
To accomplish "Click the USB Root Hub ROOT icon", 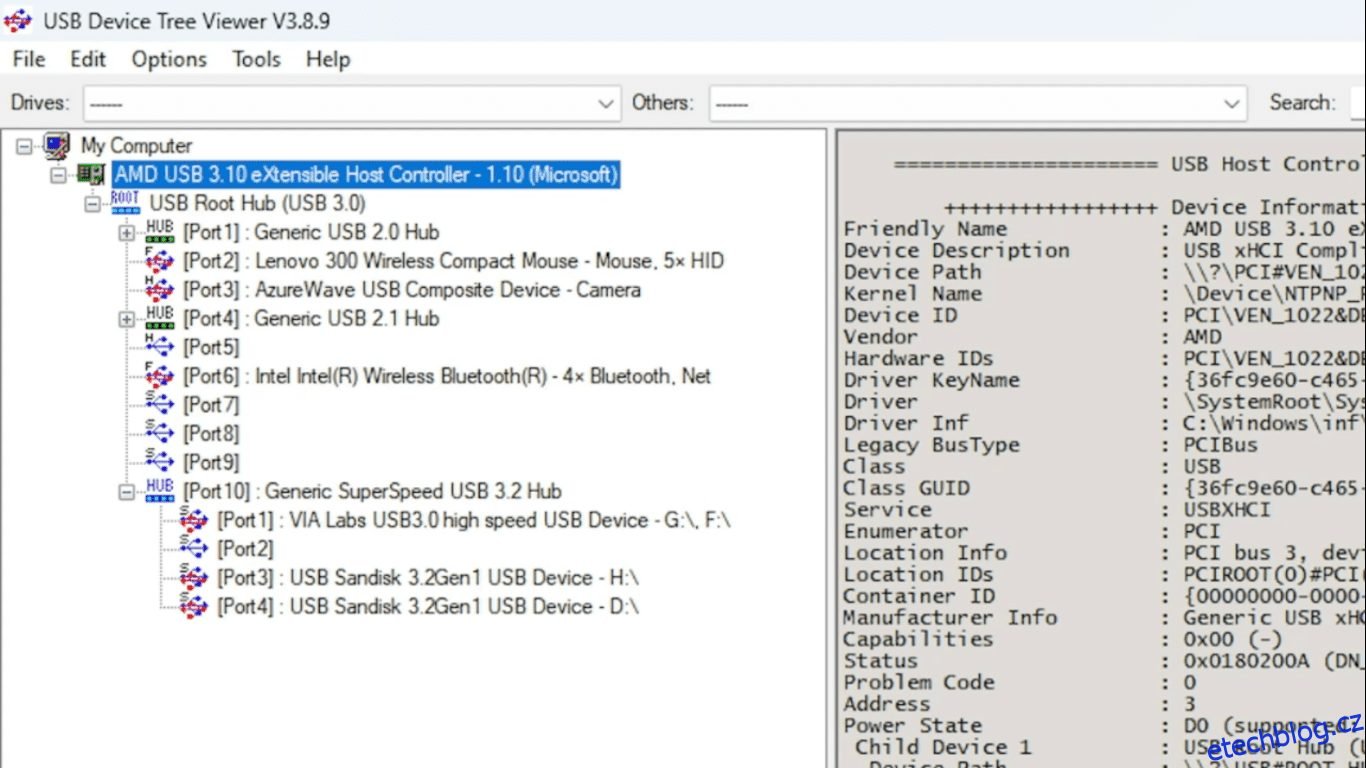I will pyautogui.click(x=125, y=203).
